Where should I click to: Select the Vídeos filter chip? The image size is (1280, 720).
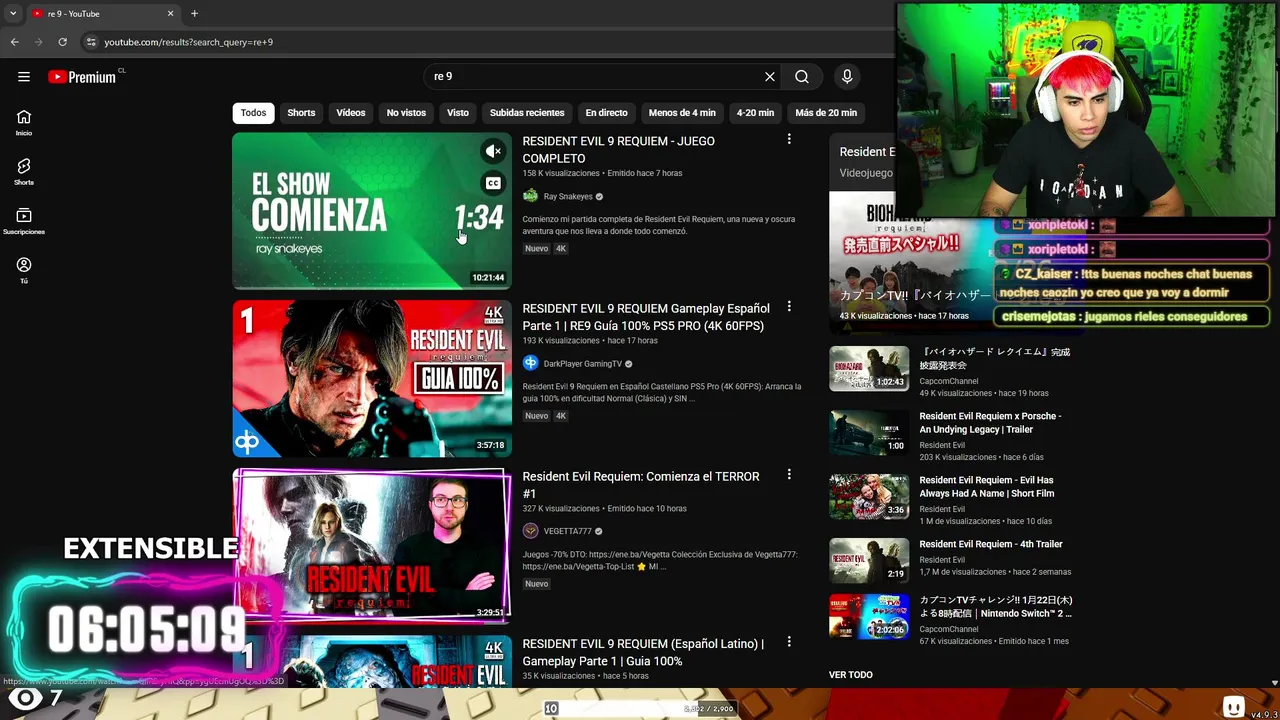tap(351, 113)
